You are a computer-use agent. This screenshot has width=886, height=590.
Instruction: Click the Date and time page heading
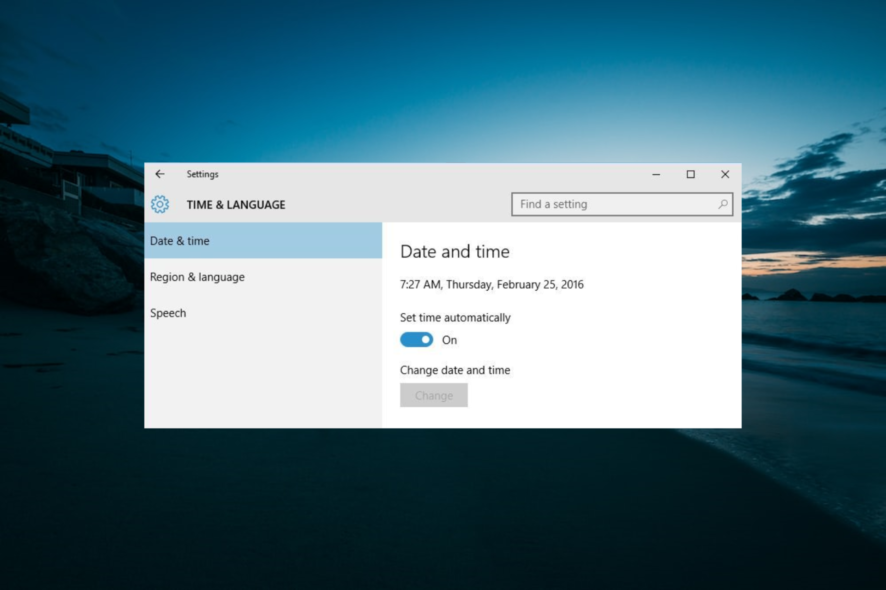(x=455, y=251)
